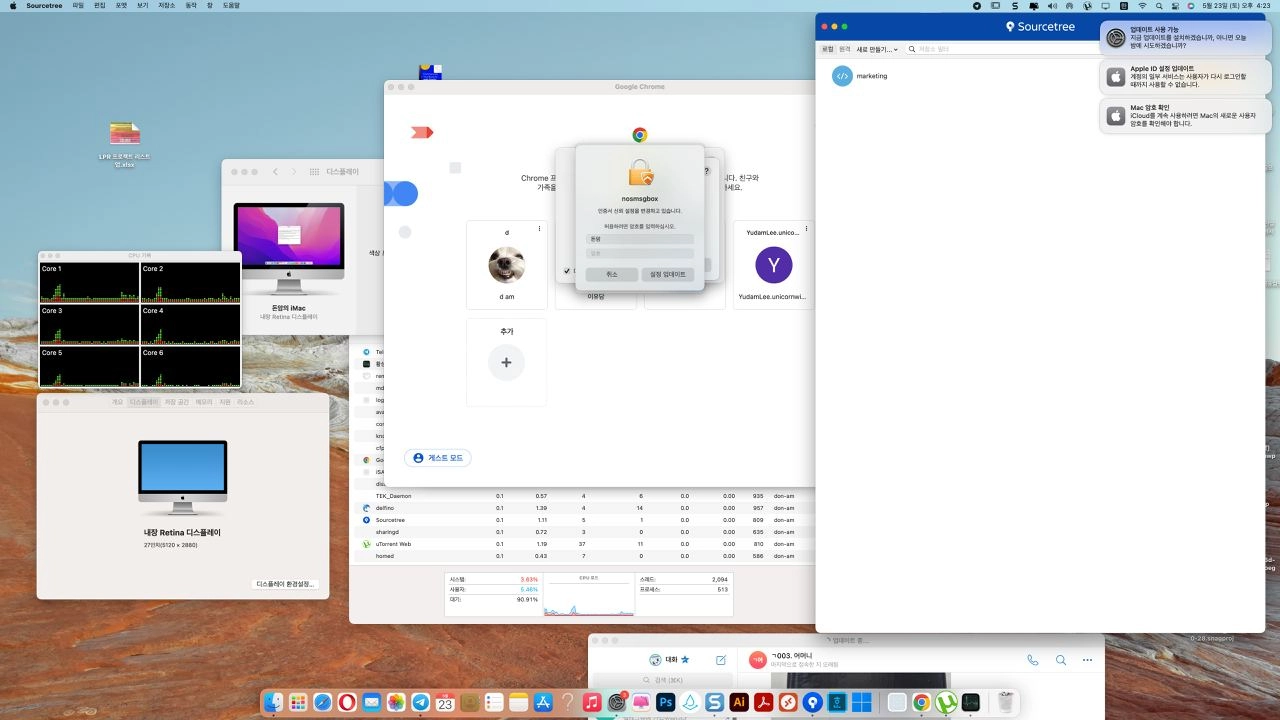Click the Apple ID 설정 업데이트 notification

point(1186,77)
